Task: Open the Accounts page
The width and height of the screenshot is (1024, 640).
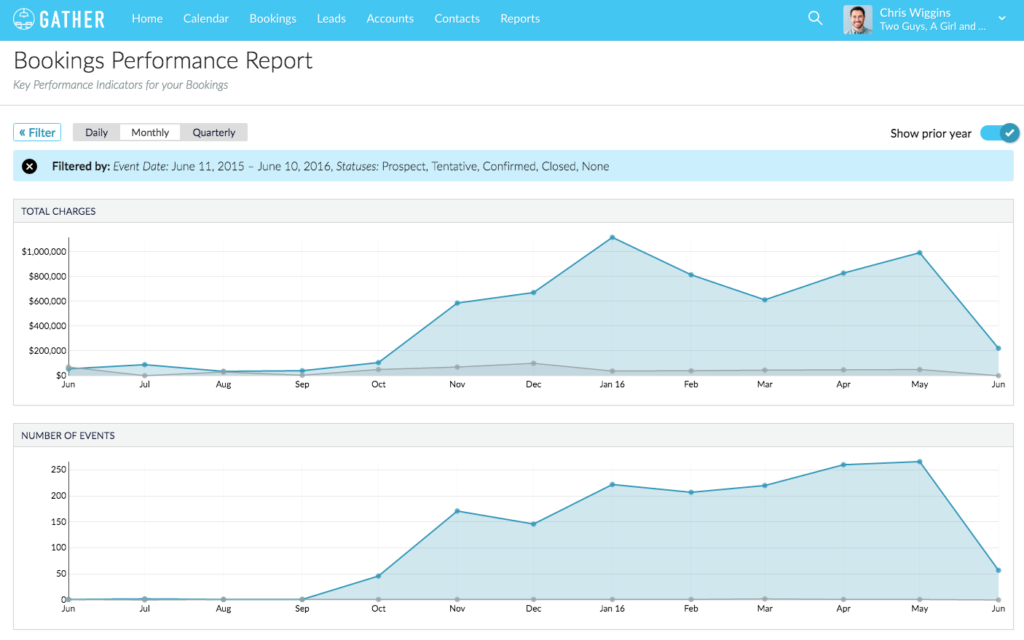Action: (x=390, y=19)
